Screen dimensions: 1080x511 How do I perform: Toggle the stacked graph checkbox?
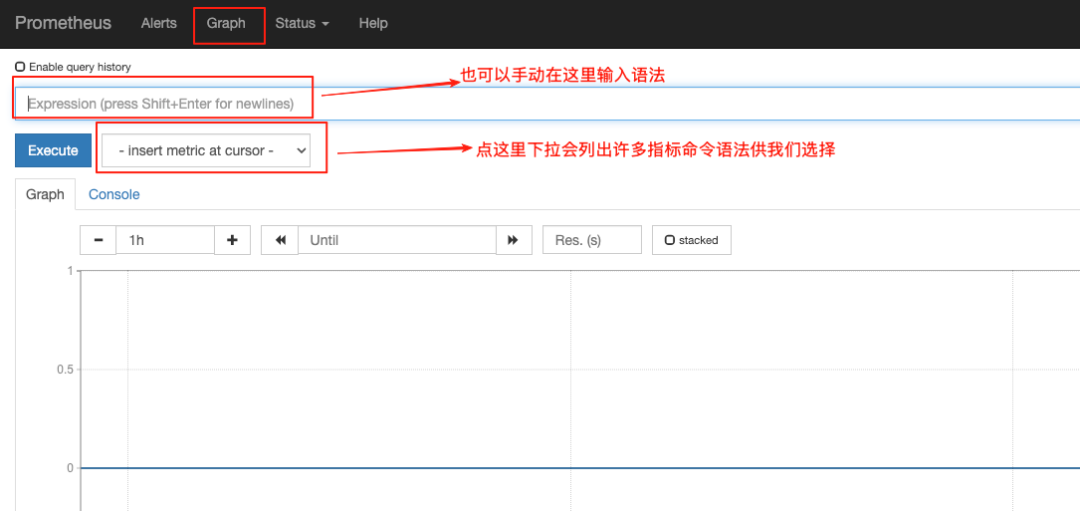coord(669,240)
